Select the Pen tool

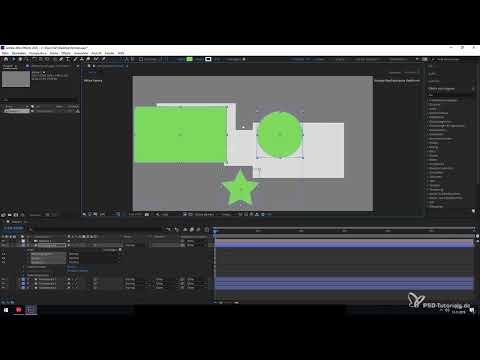[x=61, y=59]
